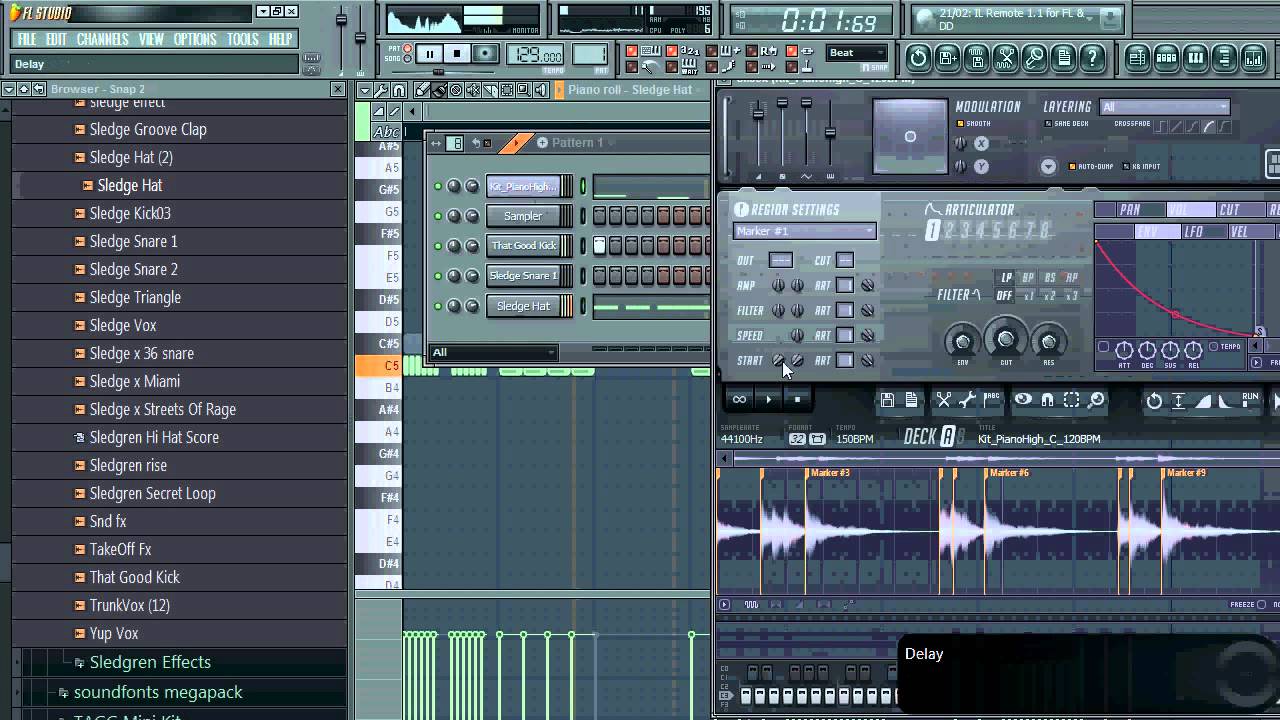Click the Slicex dashed select region icon
Screen dimensions: 1280x720
tap(1072, 400)
